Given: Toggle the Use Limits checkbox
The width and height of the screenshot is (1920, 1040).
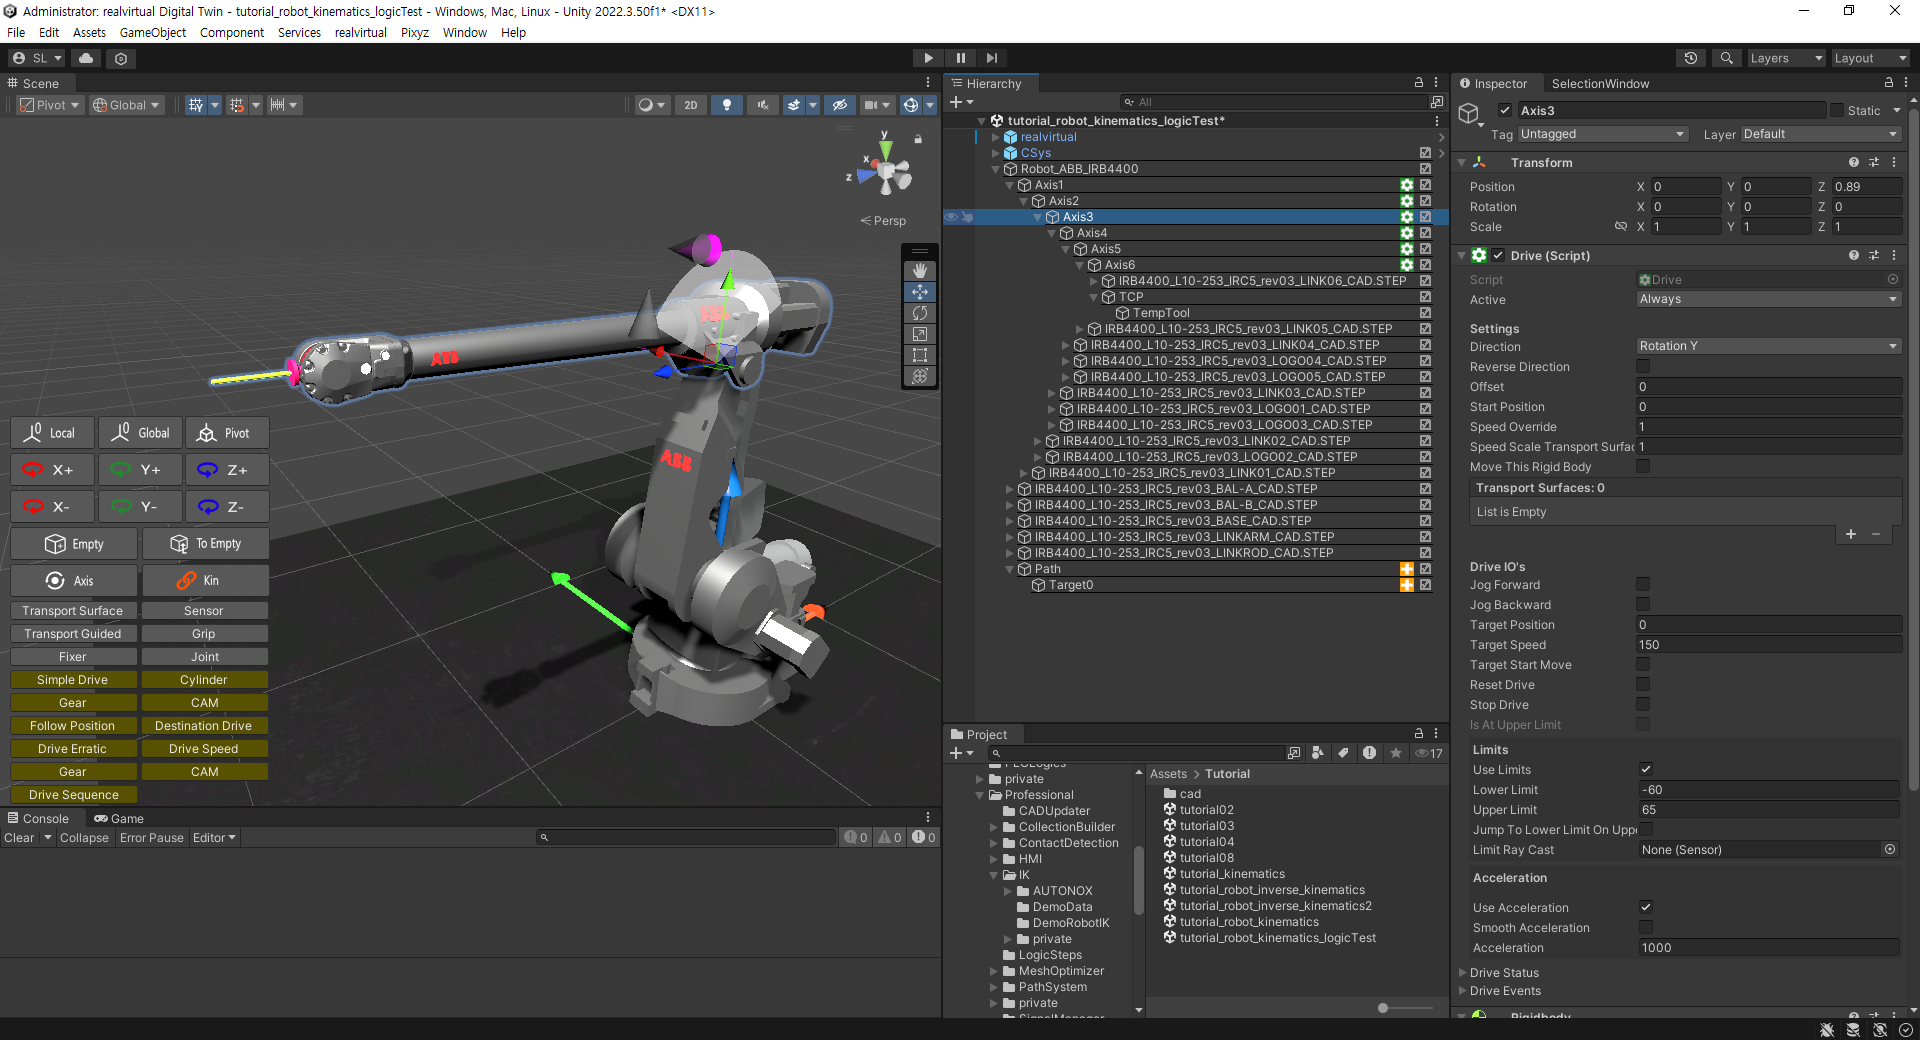Looking at the screenshot, I should 1646,769.
